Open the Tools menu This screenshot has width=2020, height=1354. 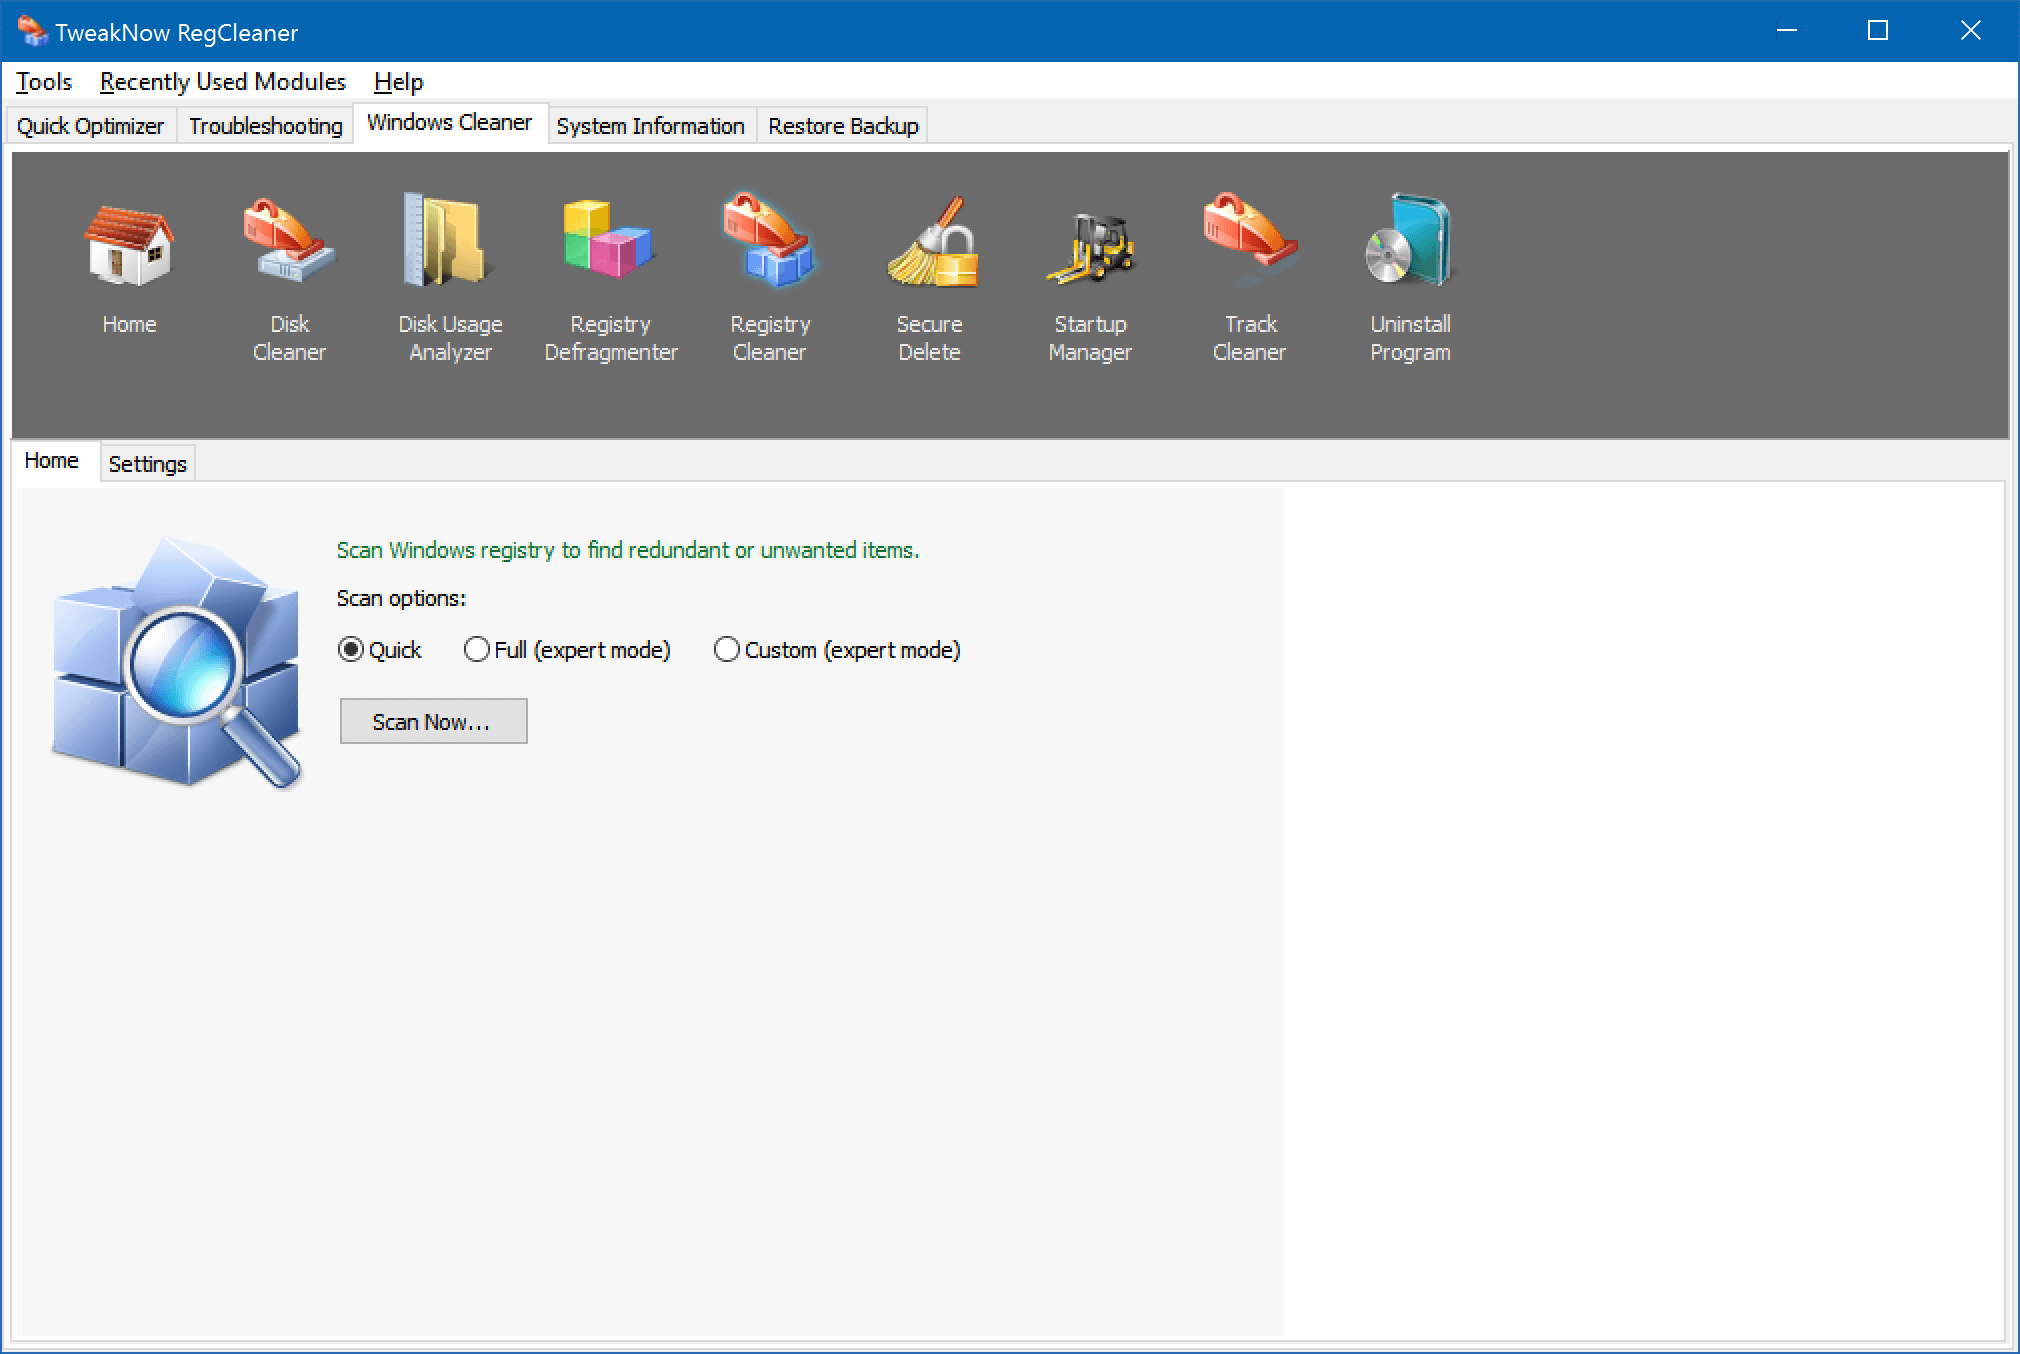pos(45,82)
